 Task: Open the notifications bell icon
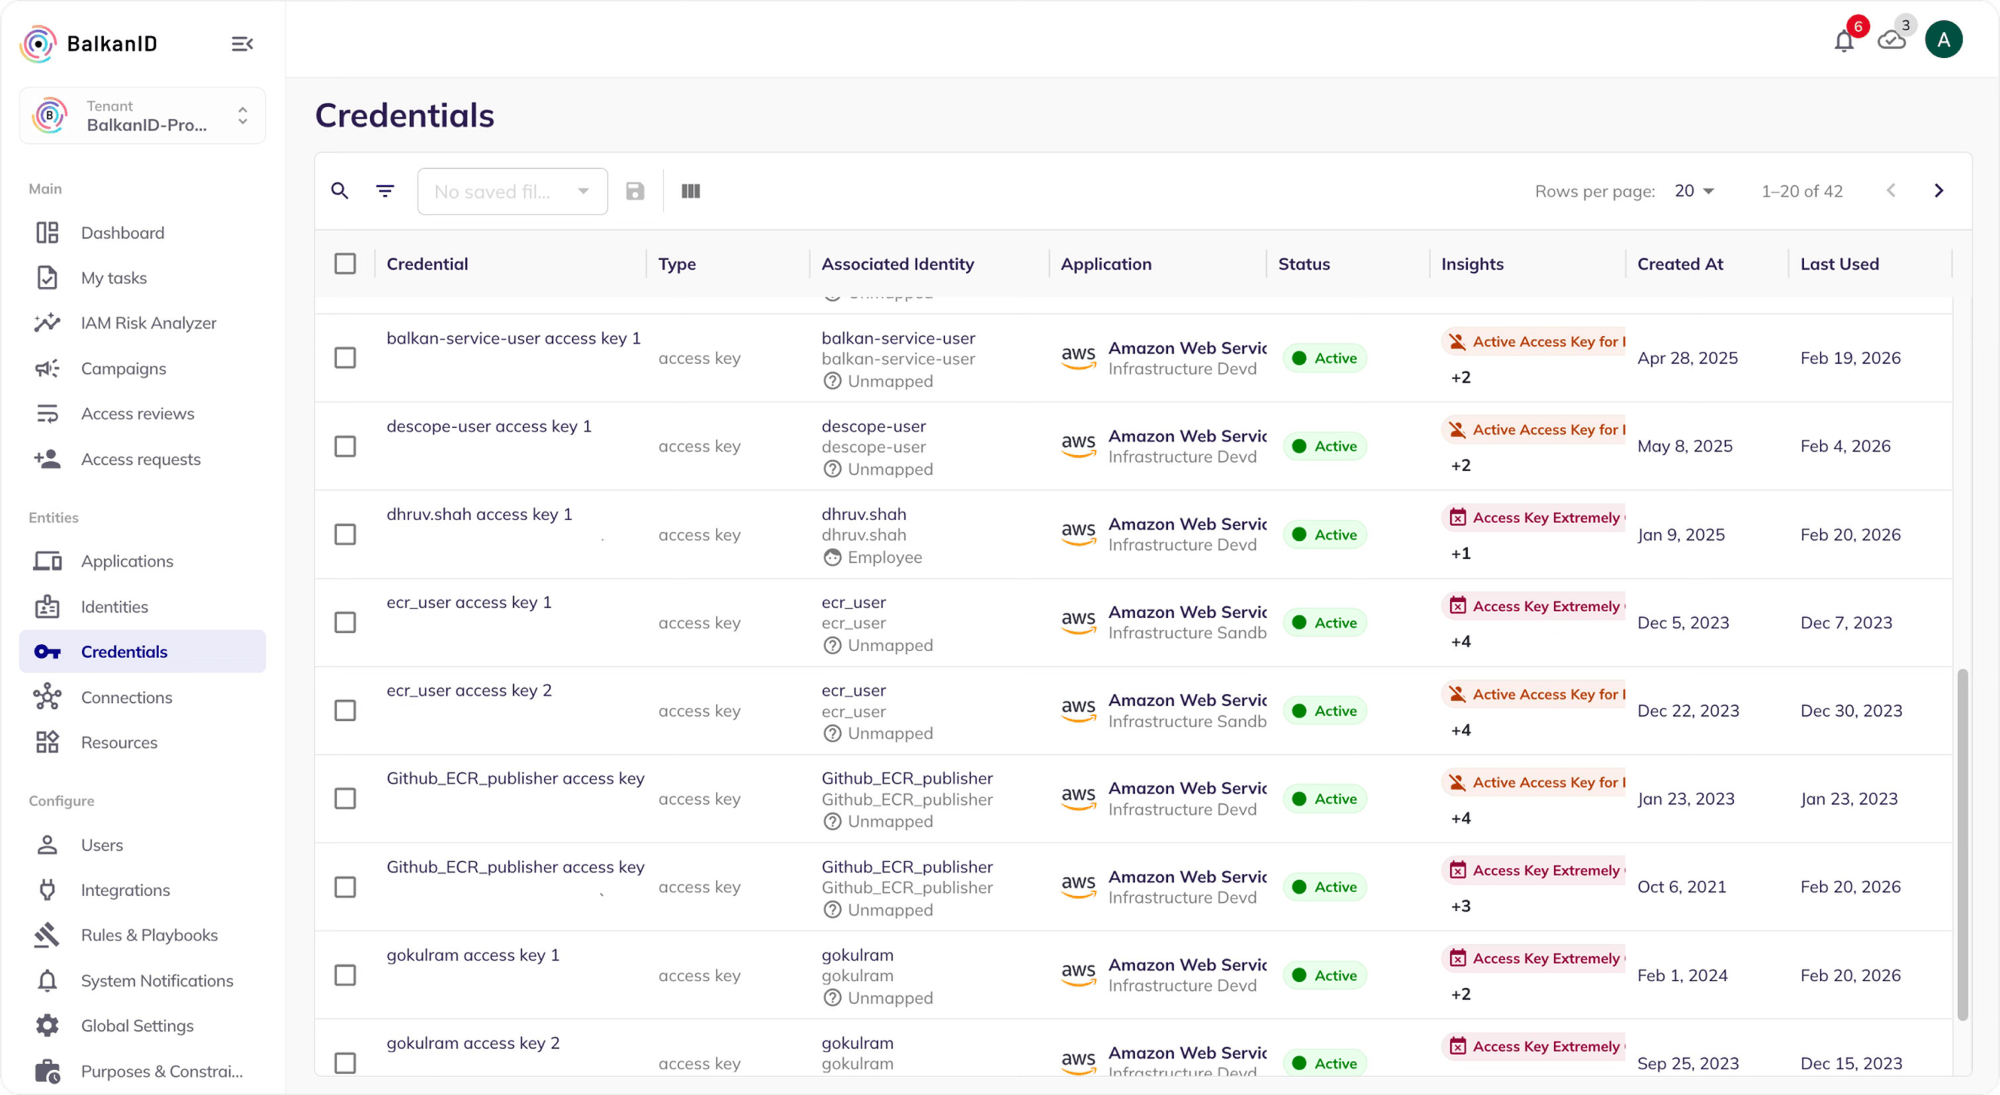[1844, 41]
